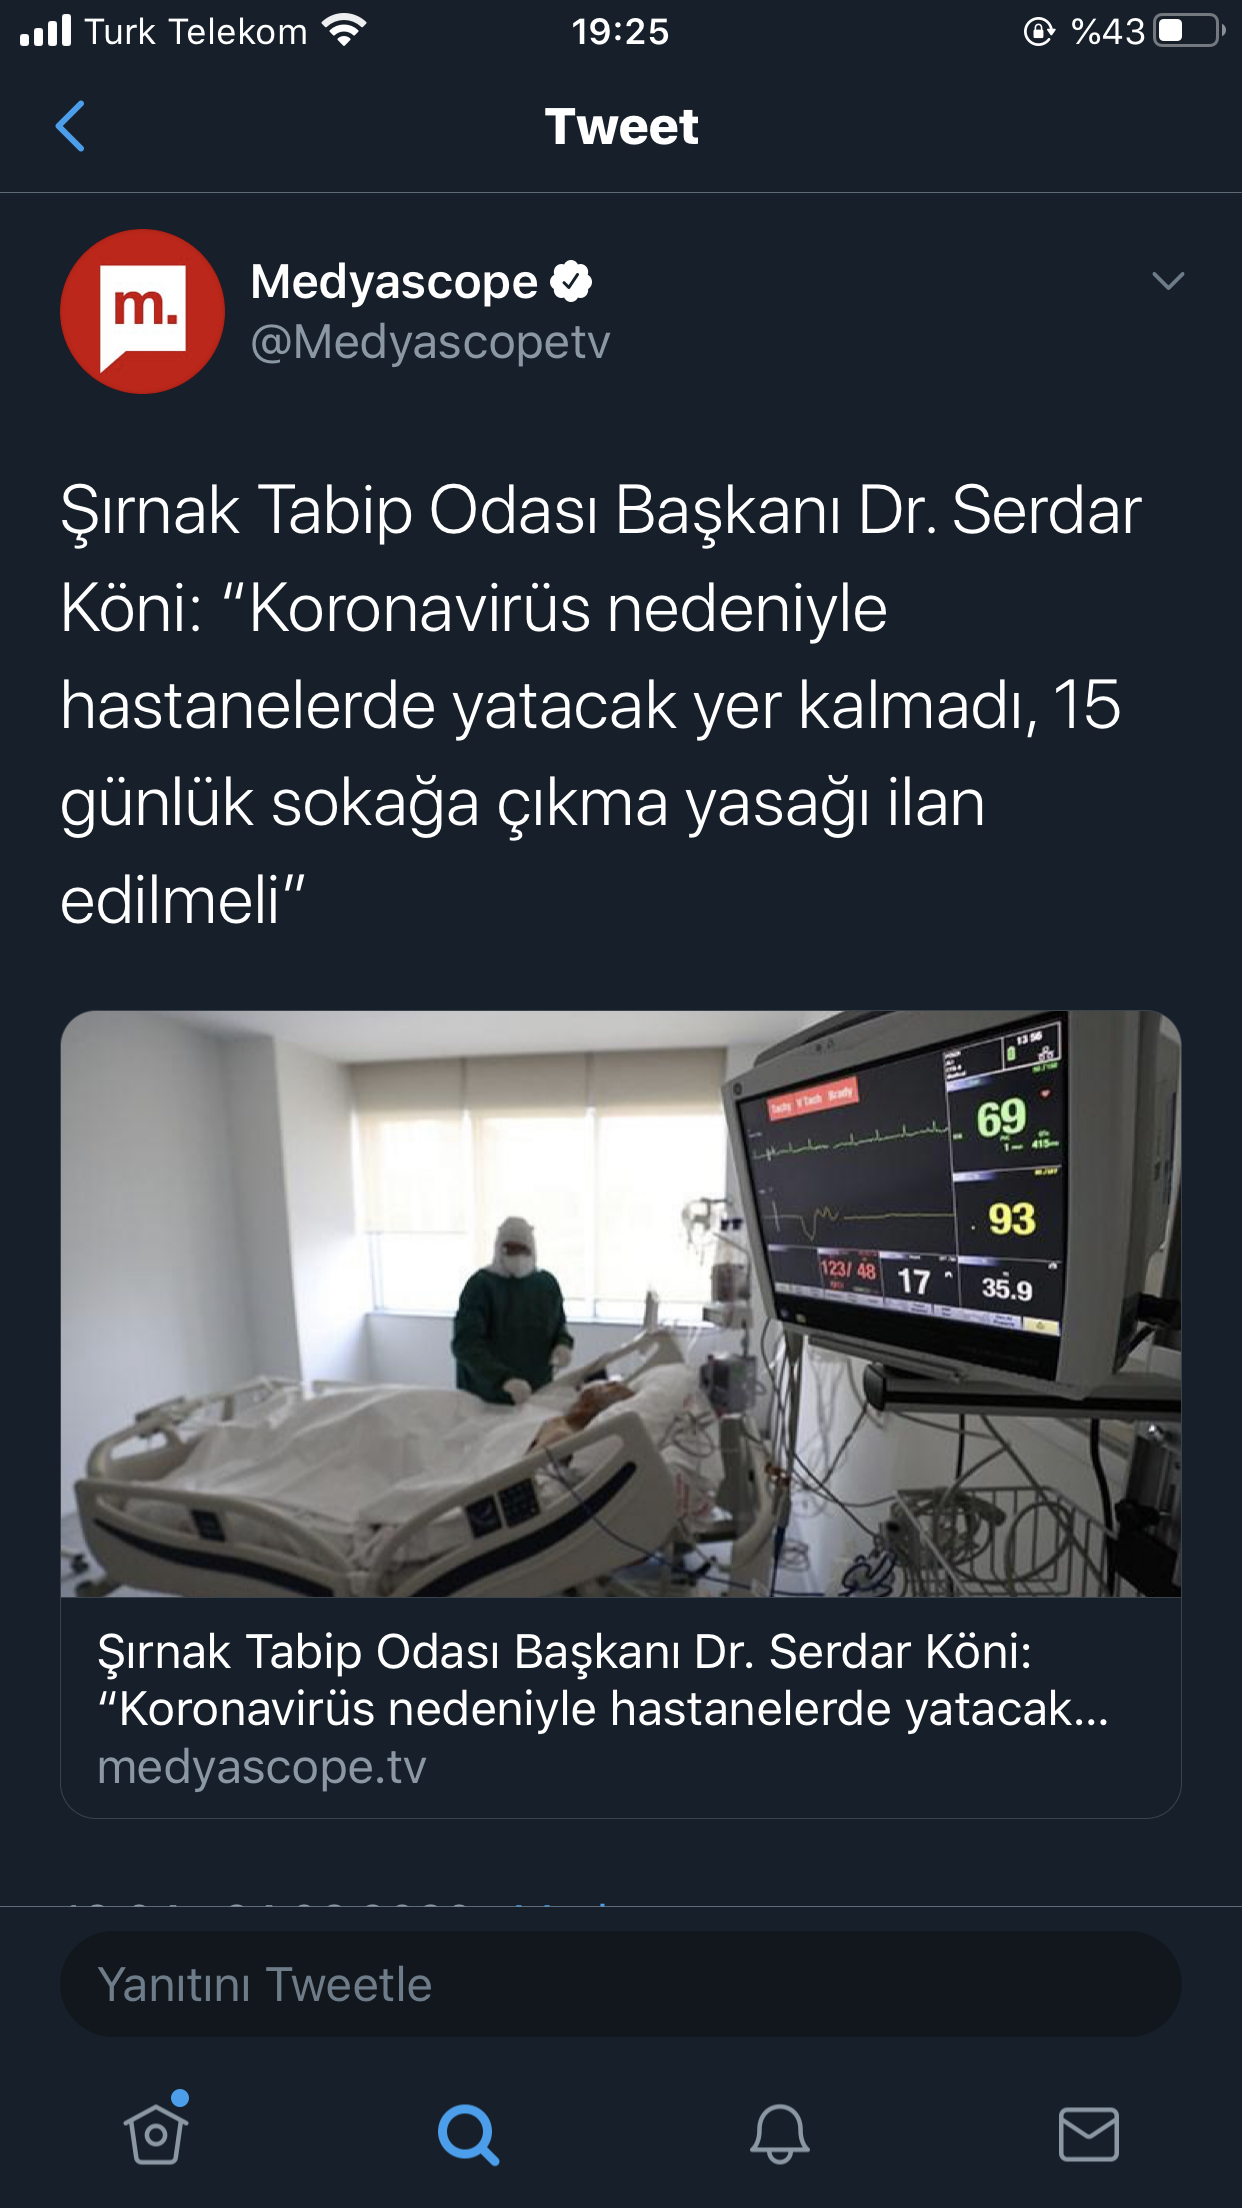
Task: Open Medyascope red profile avatar
Action: [x=142, y=311]
